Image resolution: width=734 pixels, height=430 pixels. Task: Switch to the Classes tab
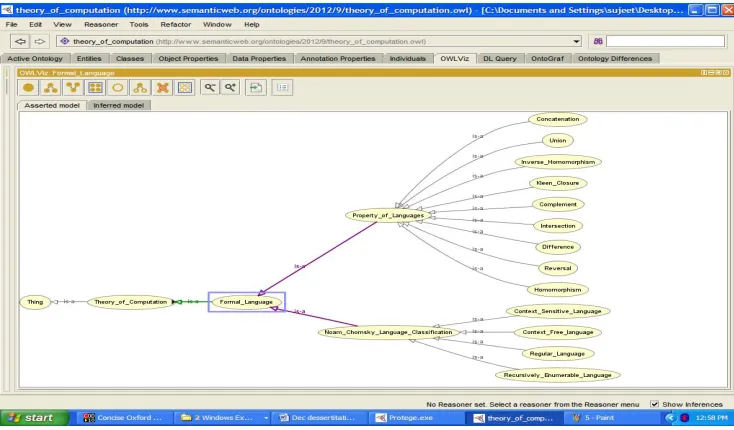click(x=130, y=58)
